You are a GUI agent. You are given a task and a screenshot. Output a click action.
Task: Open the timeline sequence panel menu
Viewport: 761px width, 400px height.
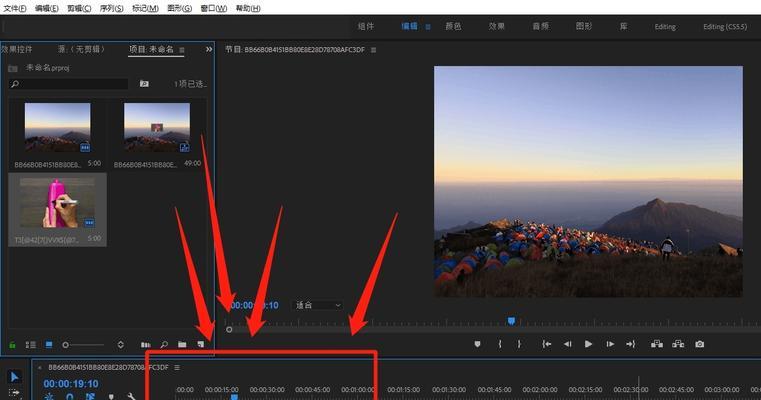point(177,368)
